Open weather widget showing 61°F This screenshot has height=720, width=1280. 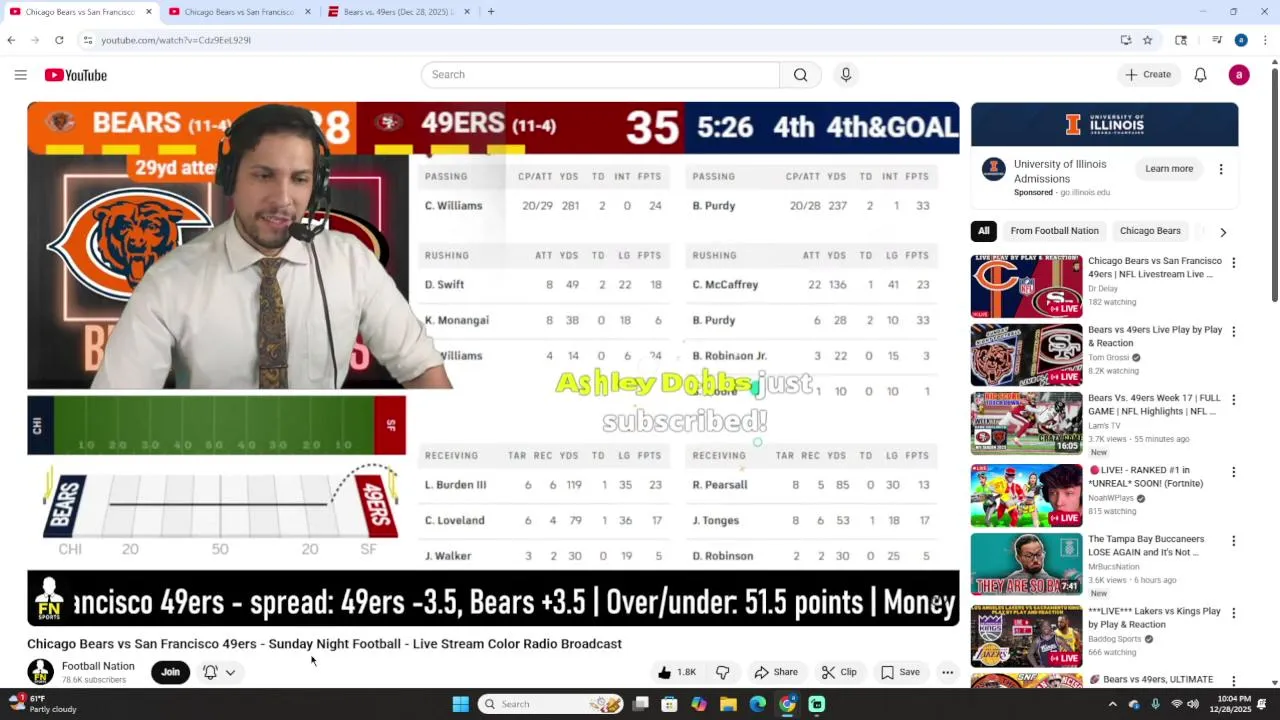click(42, 704)
